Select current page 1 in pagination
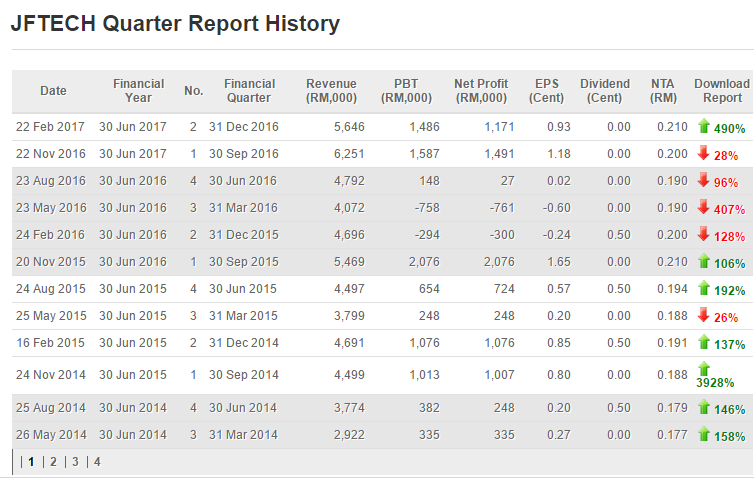 click(x=31, y=462)
